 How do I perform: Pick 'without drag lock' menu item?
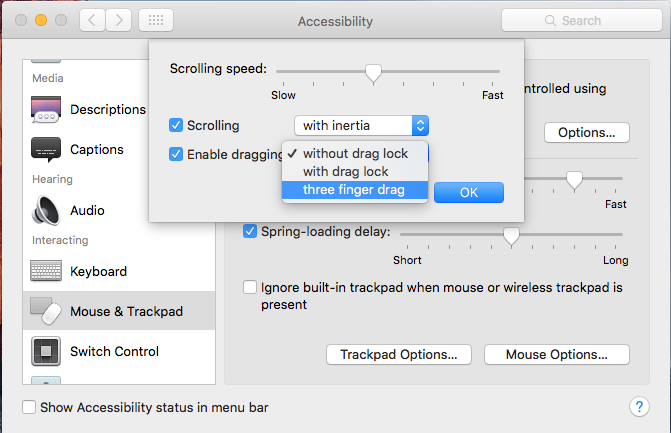click(x=355, y=154)
